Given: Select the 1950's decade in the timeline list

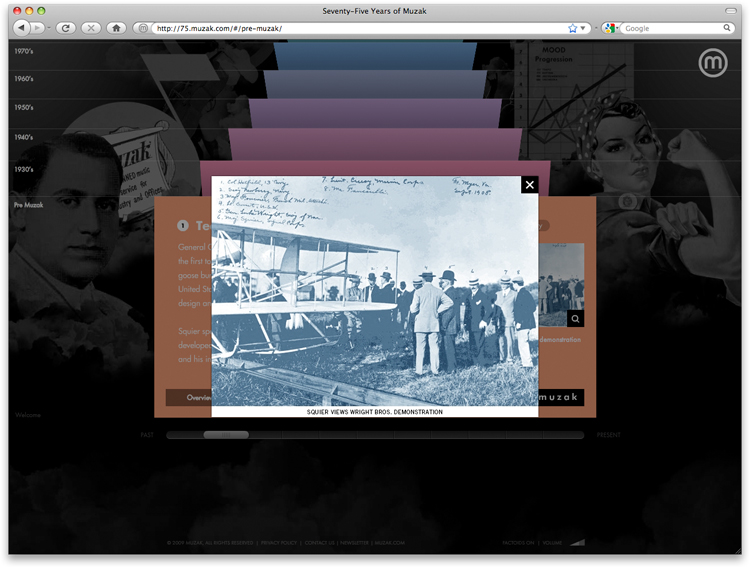Looking at the screenshot, I should tap(23, 108).
